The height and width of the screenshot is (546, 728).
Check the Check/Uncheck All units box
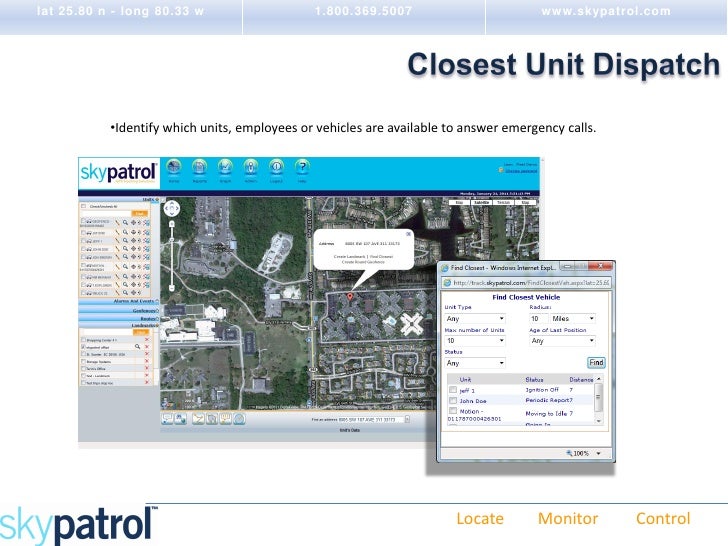click(x=83, y=206)
